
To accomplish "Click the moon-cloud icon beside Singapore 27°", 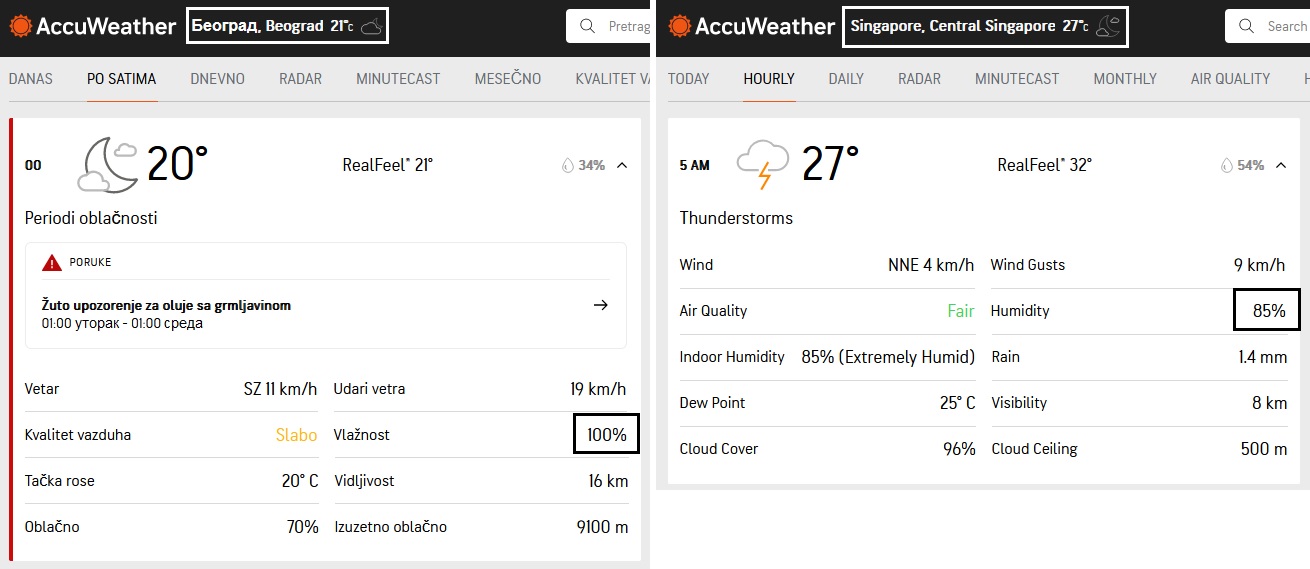I will click(1108, 27).
